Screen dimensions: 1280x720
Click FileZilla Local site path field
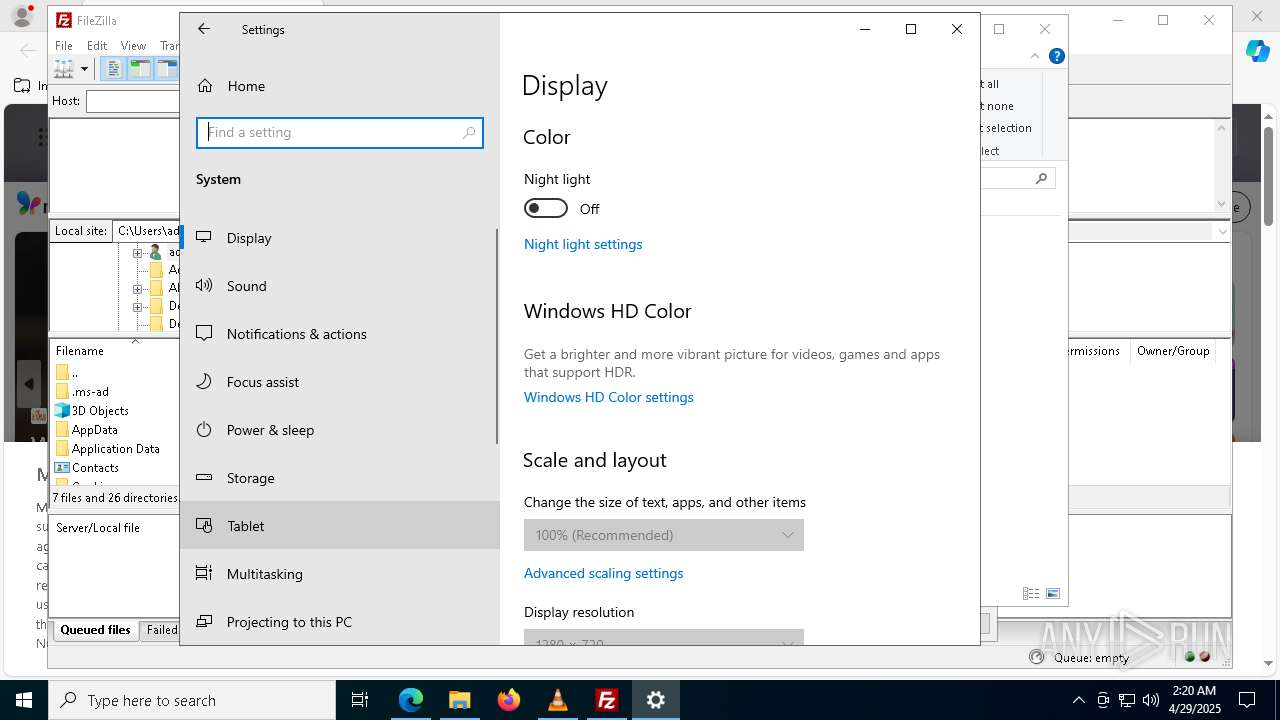tap(147, 231)
